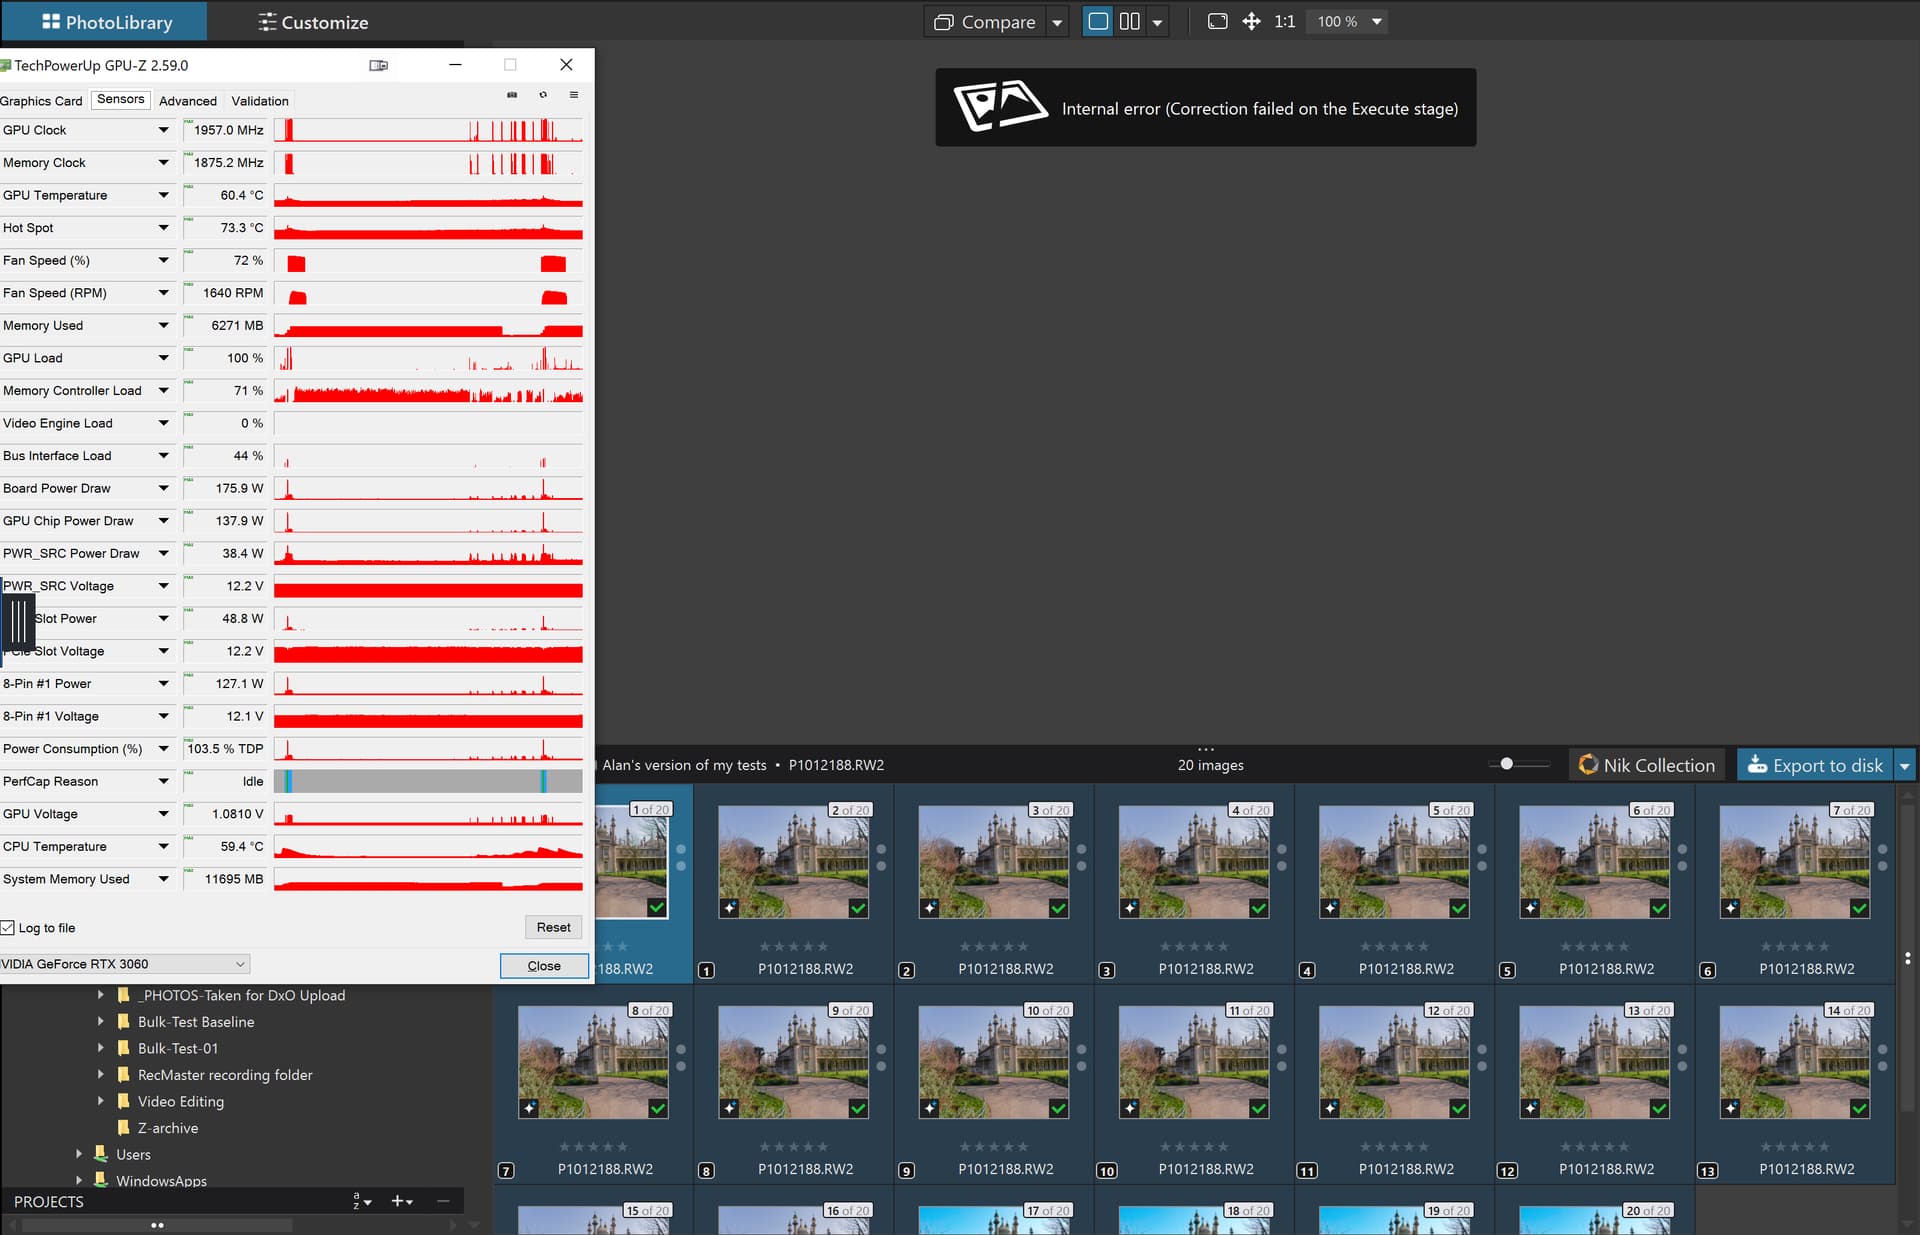Click the Export to disk button
This screenshot has height=1235, width=1920.
pos(1814,765)
